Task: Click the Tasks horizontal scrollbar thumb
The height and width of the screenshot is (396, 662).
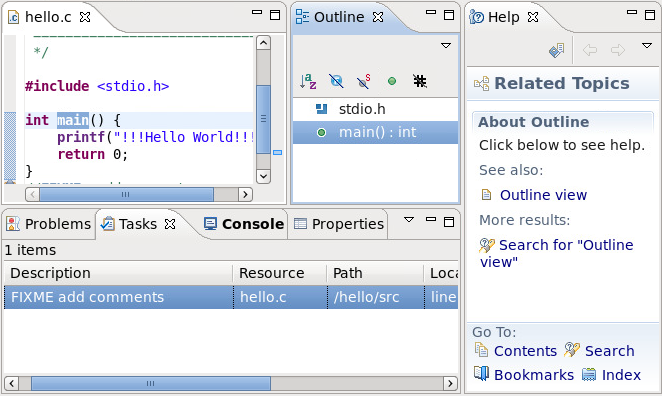Action: pos(150,383)
